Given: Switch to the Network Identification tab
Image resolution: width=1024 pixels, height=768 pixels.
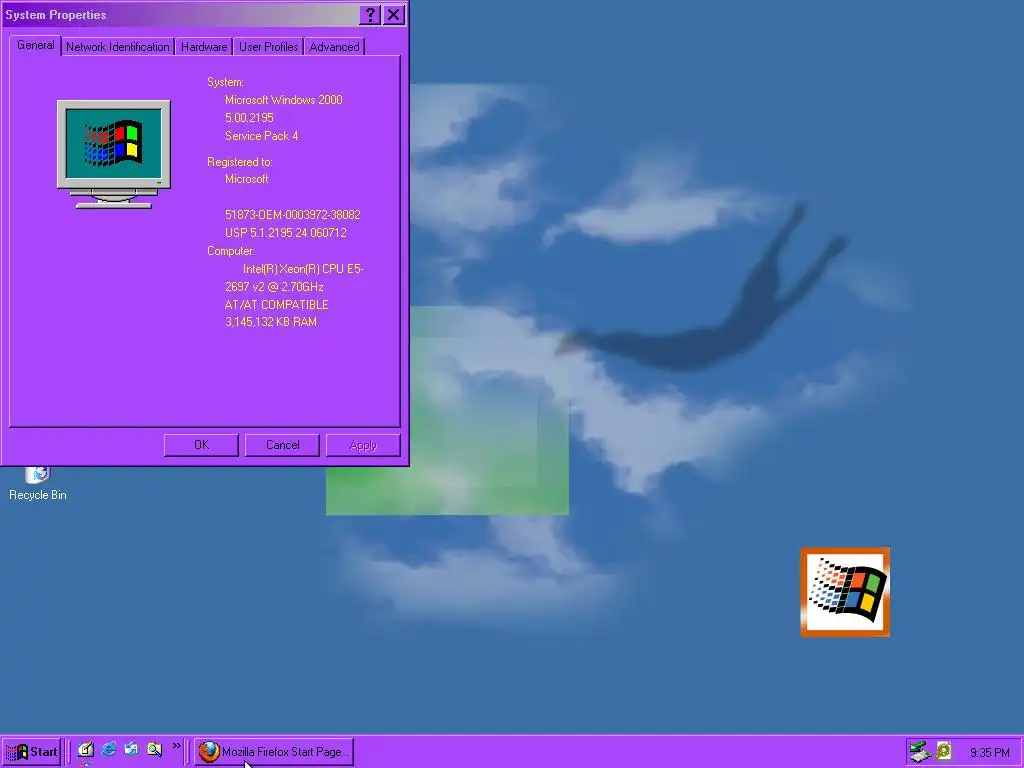Looking at the screenshot, I should click(x=118, y=47).
